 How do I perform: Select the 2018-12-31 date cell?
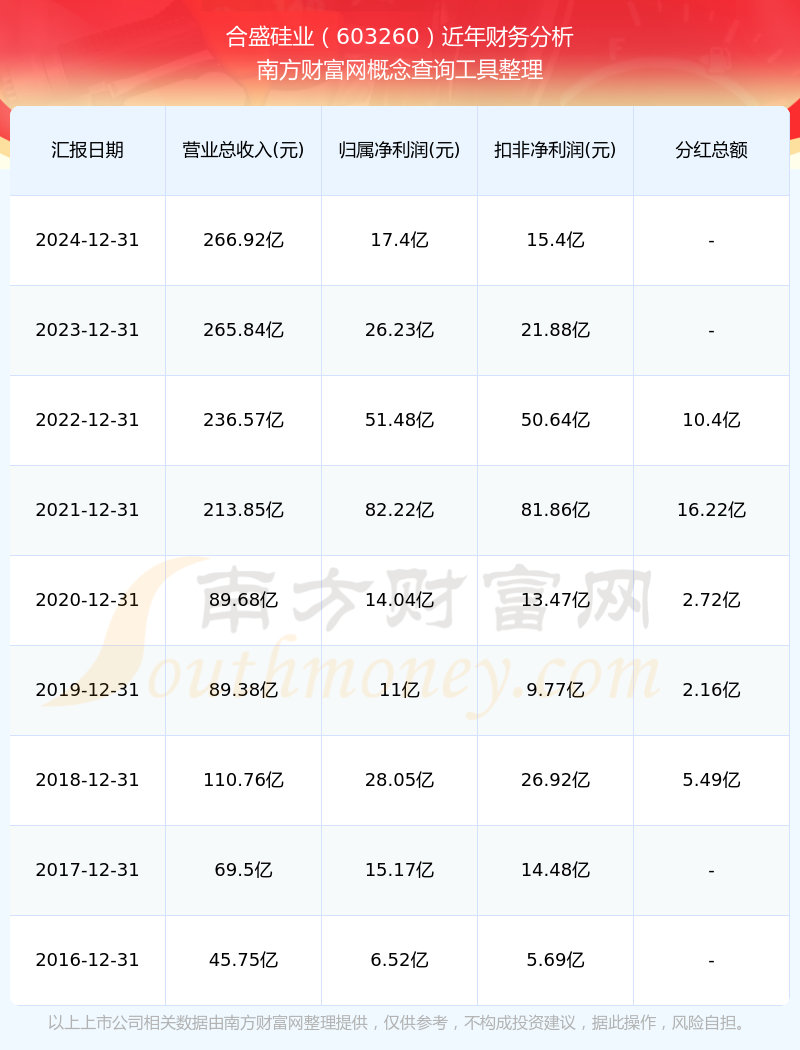pyautogui.click(x=88, y=780)
